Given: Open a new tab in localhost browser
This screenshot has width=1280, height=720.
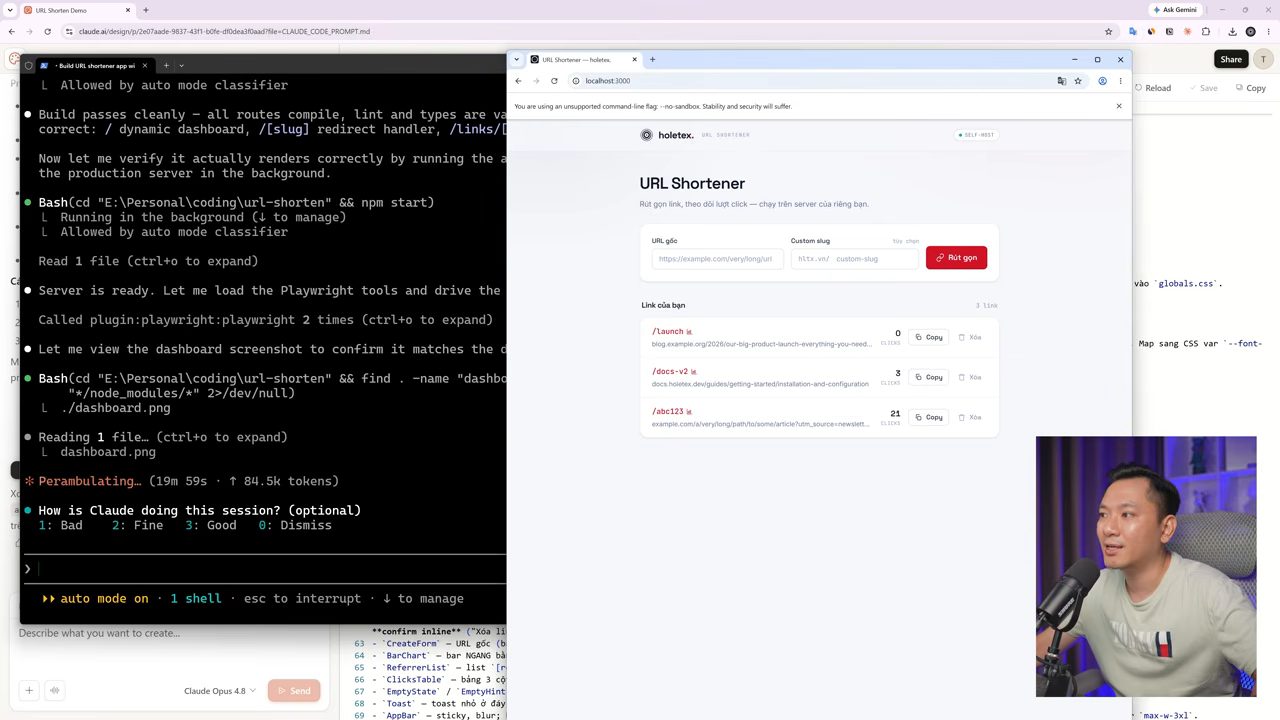Looking at the screenshot, I should point(653,60).
